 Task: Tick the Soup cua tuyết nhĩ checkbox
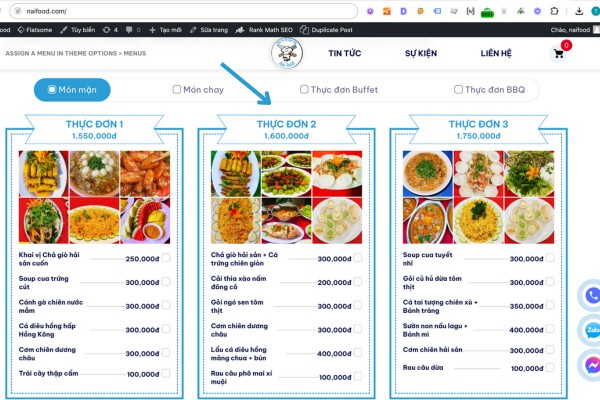[550, 258]
